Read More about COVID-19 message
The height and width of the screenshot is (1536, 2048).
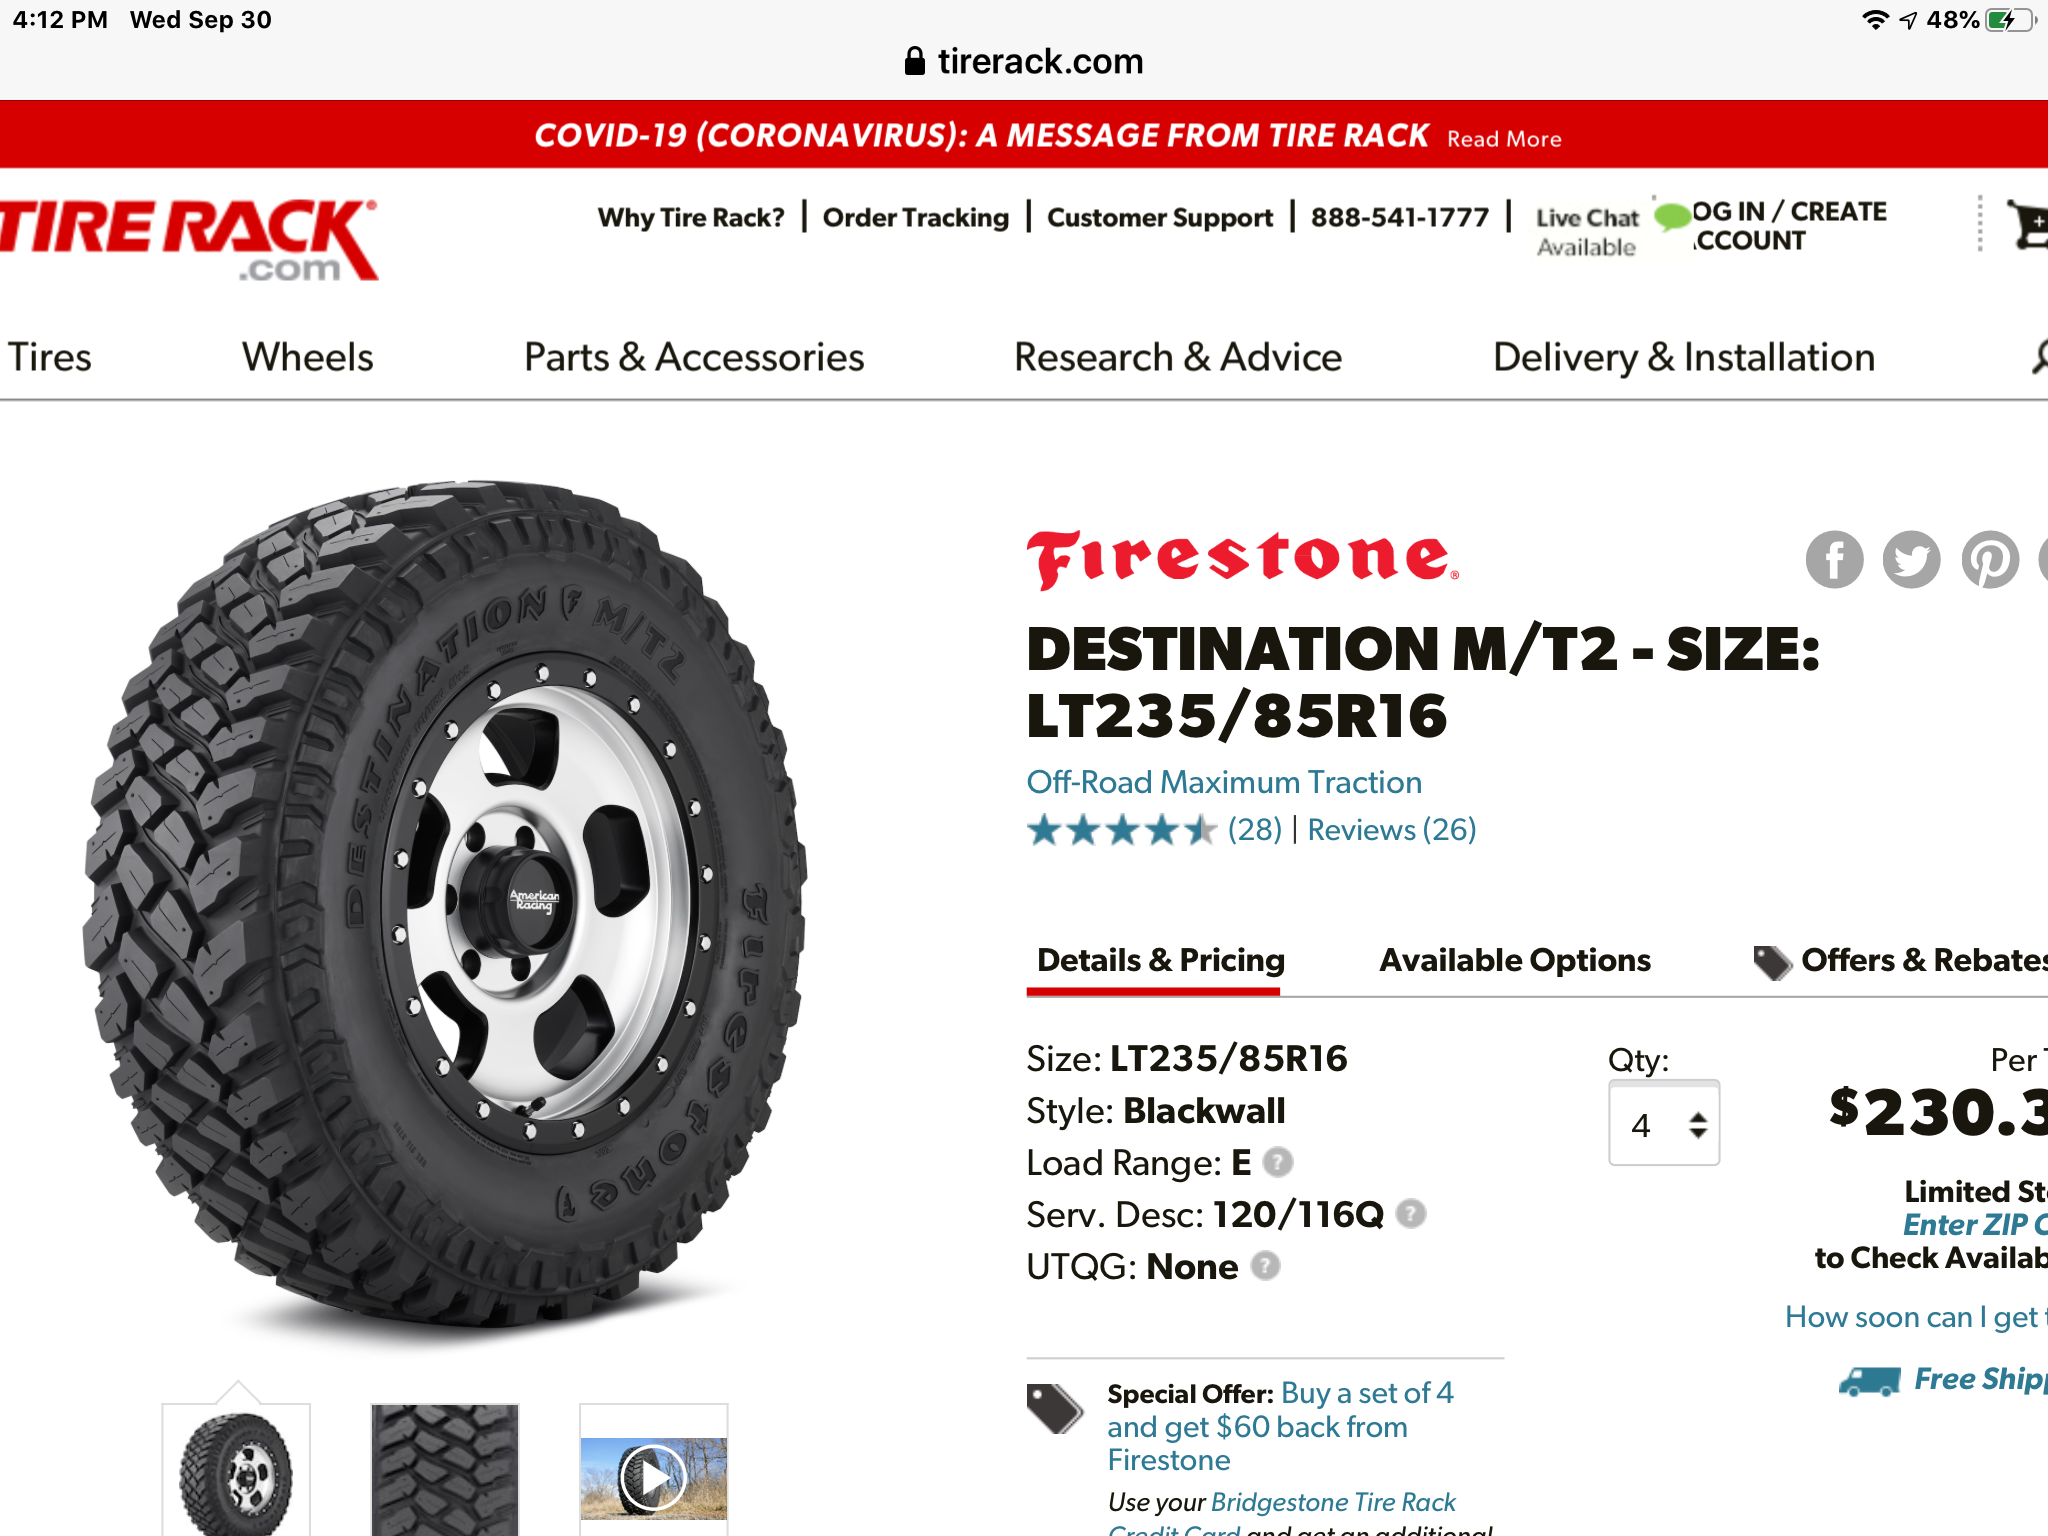(x=1504, y=139)
